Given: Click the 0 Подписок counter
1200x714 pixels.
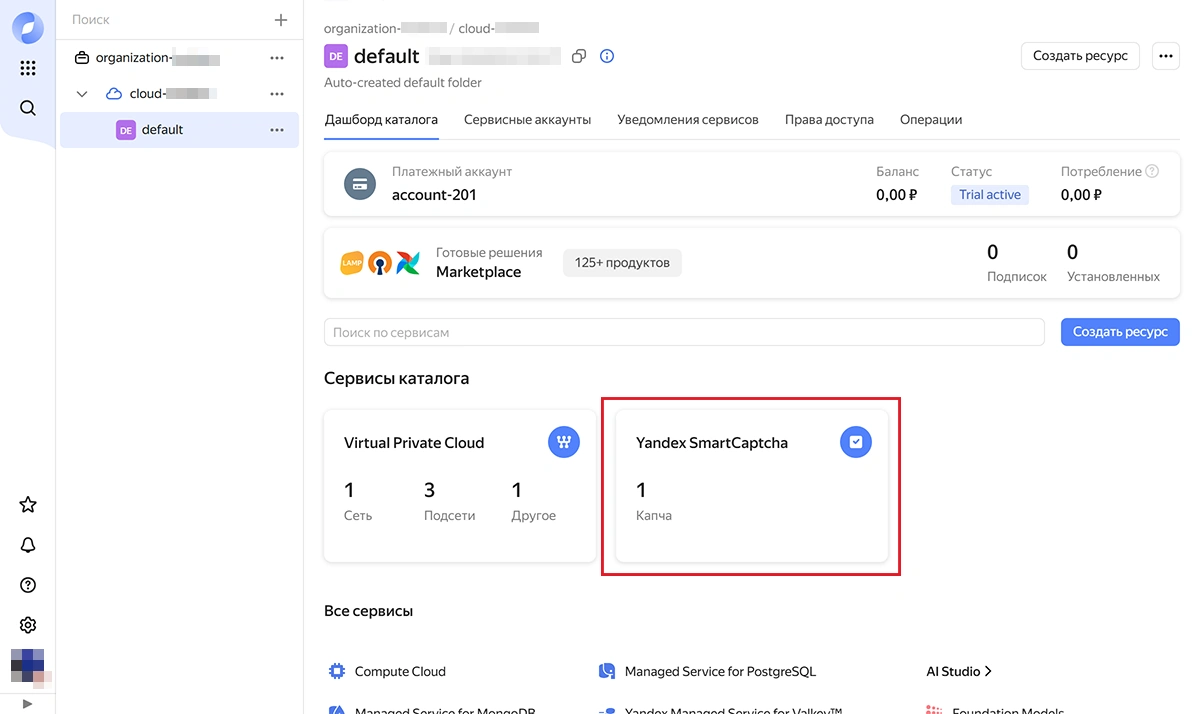Looking at the screenshot, I should [1016, 263].
